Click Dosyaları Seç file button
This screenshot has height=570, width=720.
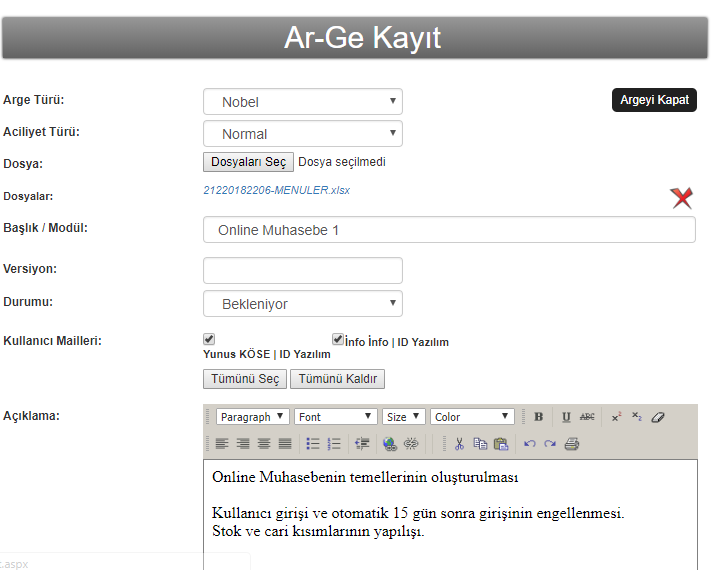coord(248,162)
